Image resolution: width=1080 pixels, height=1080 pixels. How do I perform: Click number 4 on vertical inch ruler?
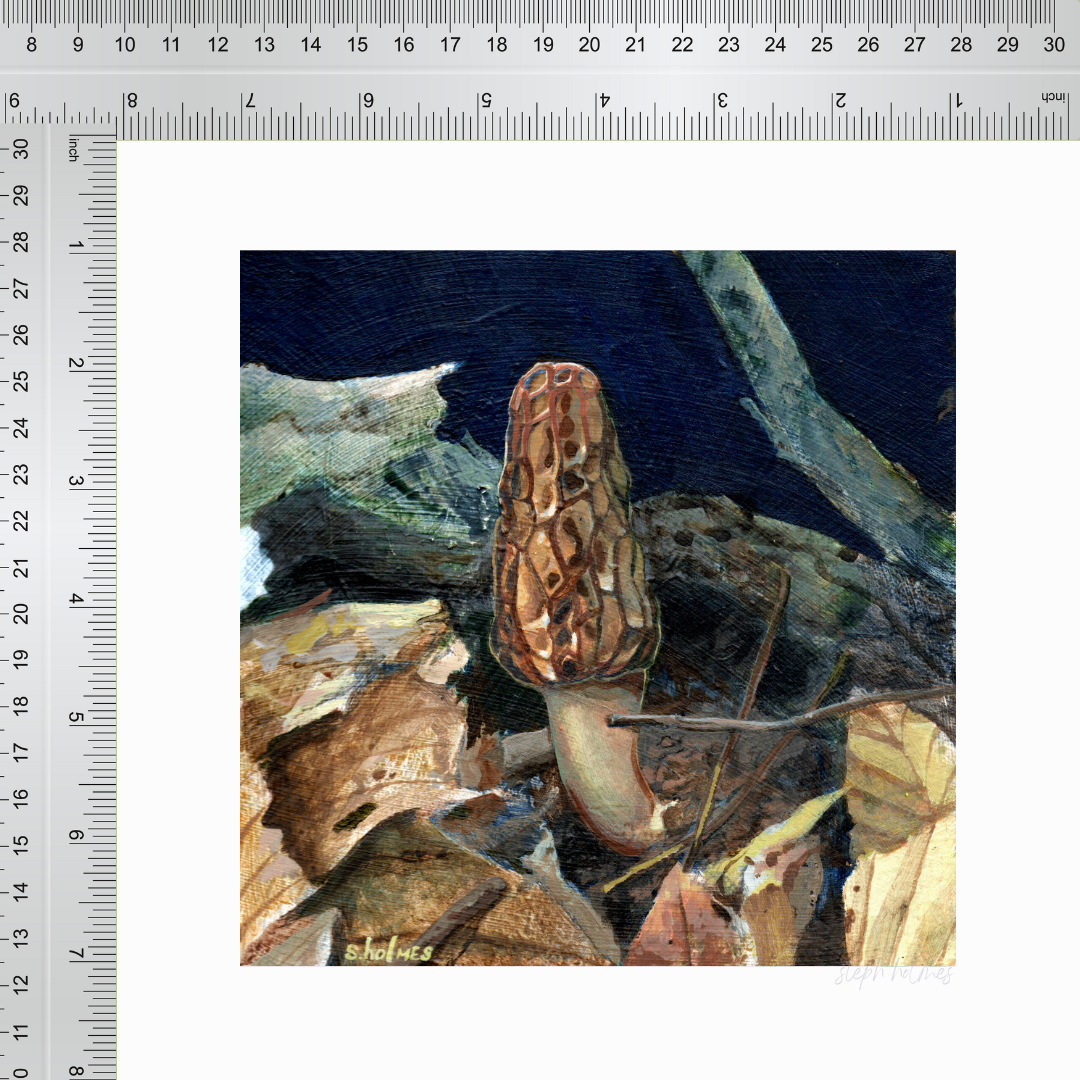(75, 599)
